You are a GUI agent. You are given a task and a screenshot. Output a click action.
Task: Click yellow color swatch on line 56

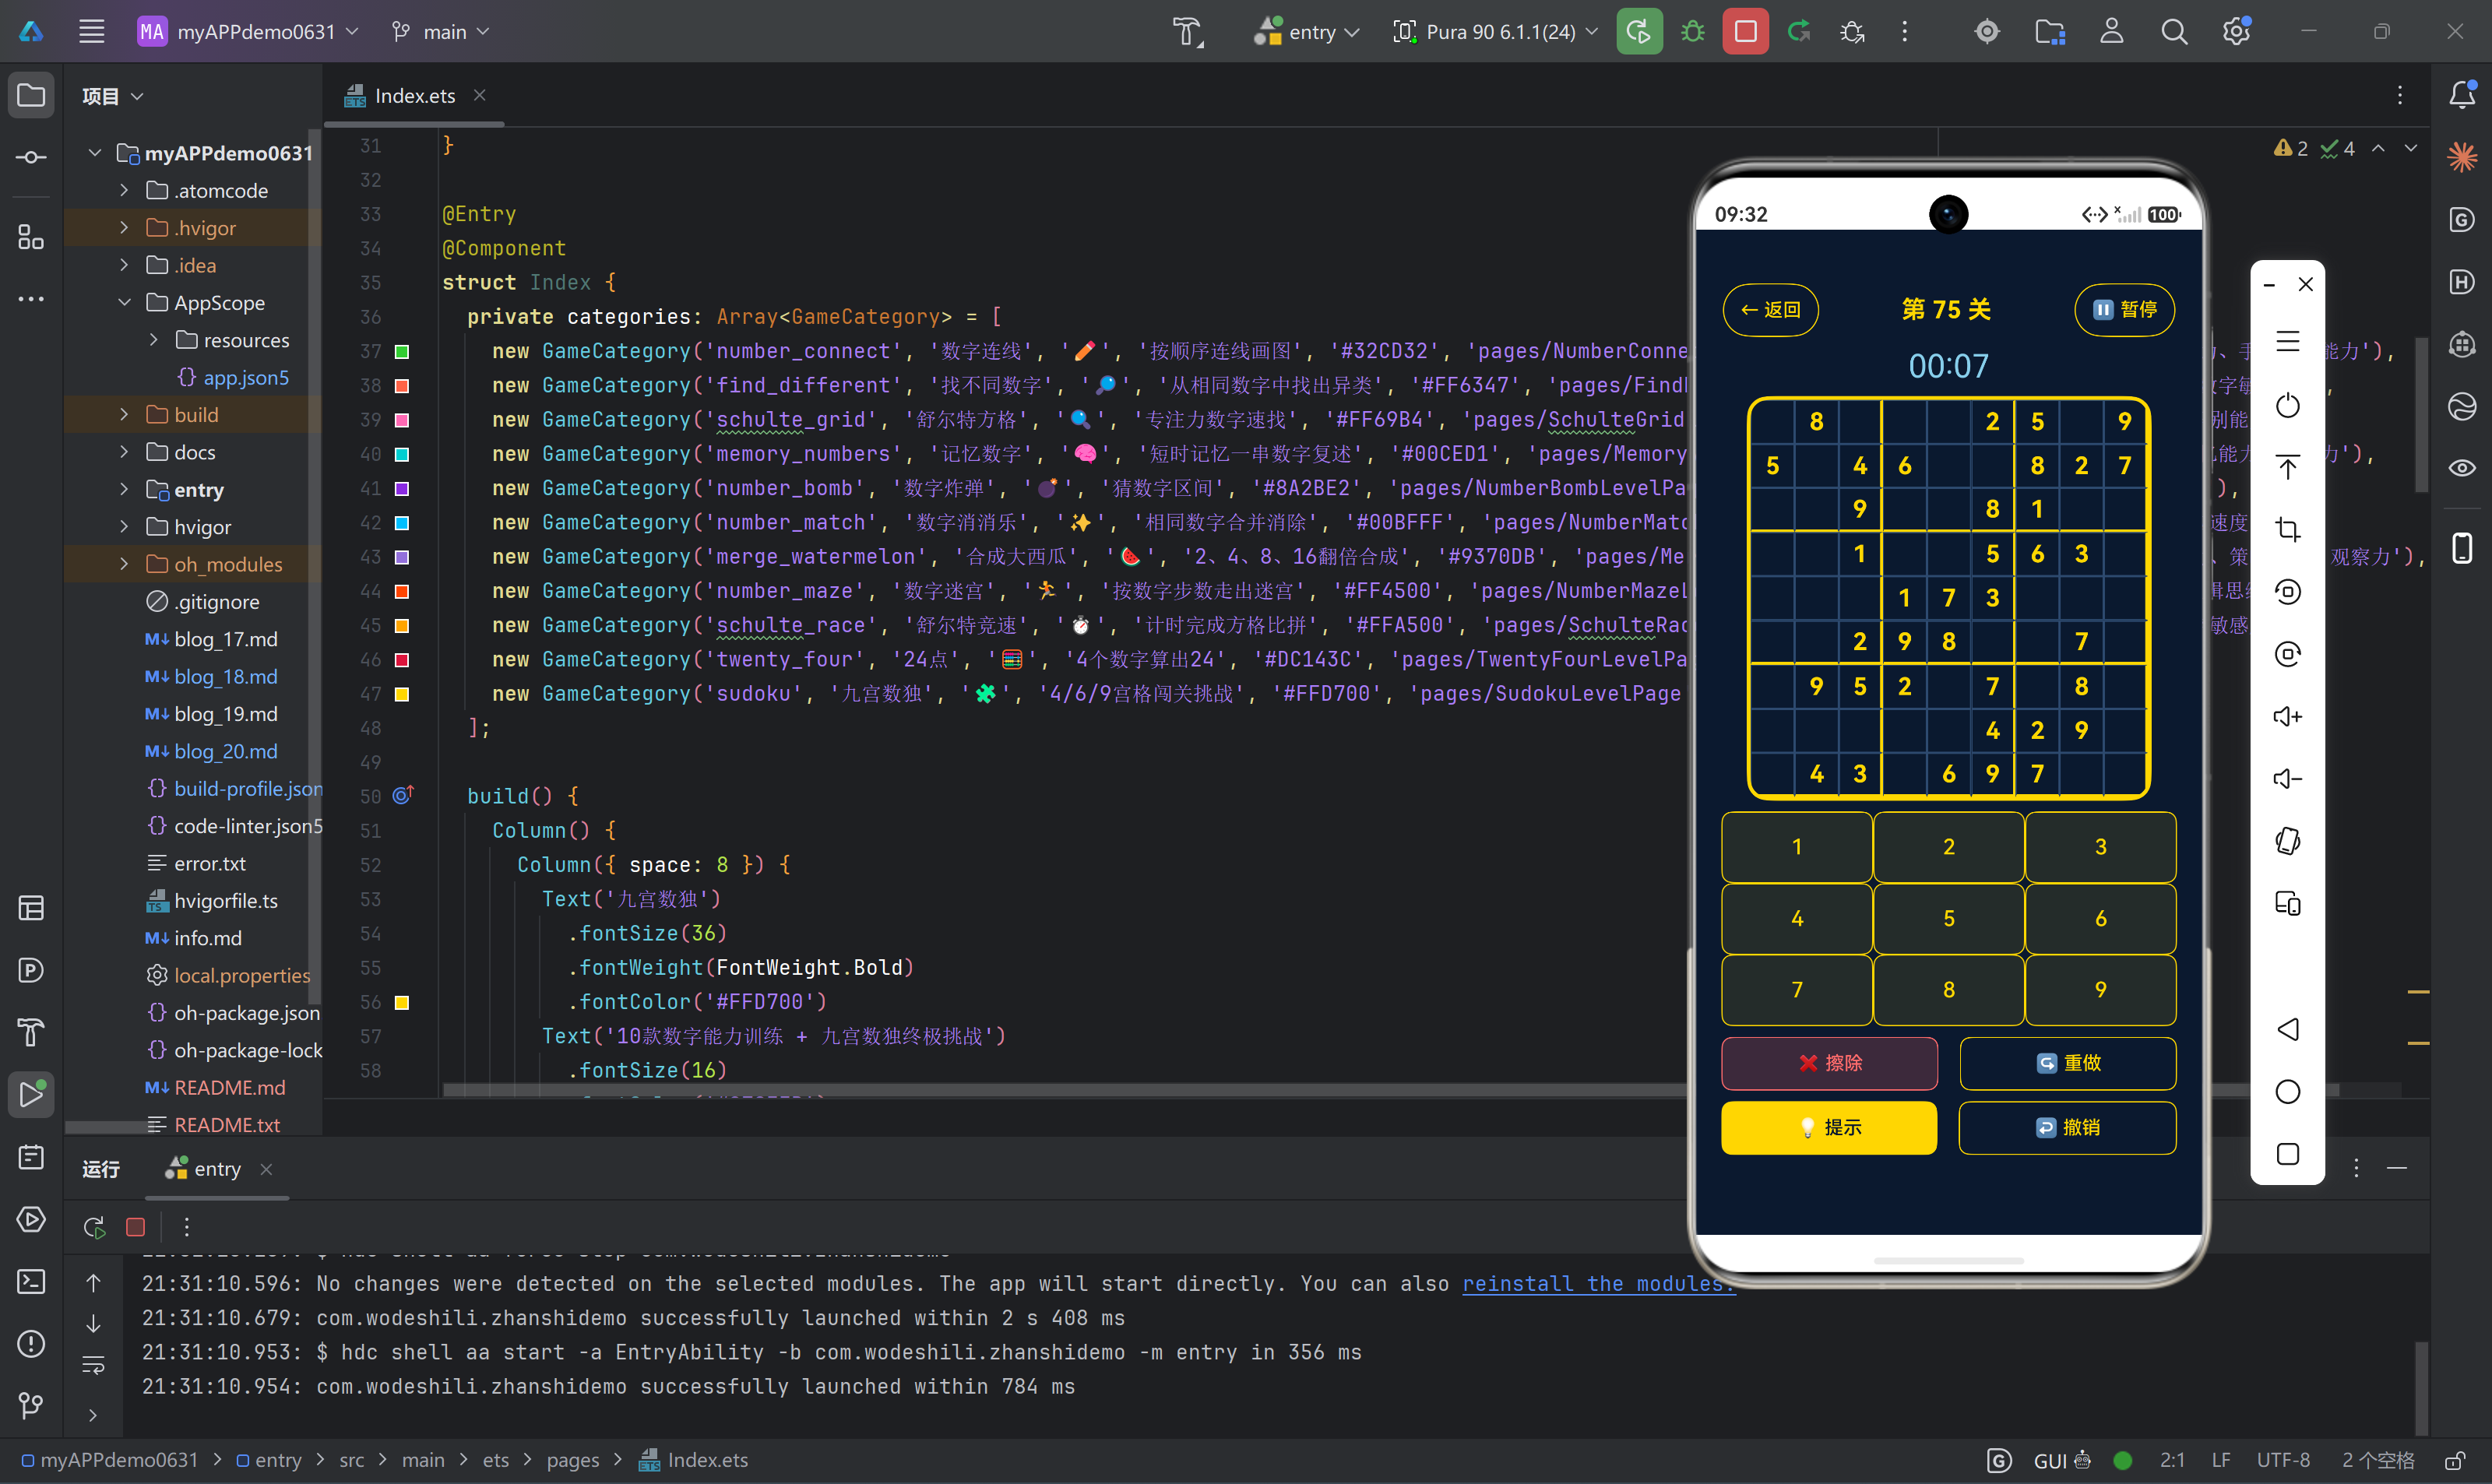(402, 1002)
